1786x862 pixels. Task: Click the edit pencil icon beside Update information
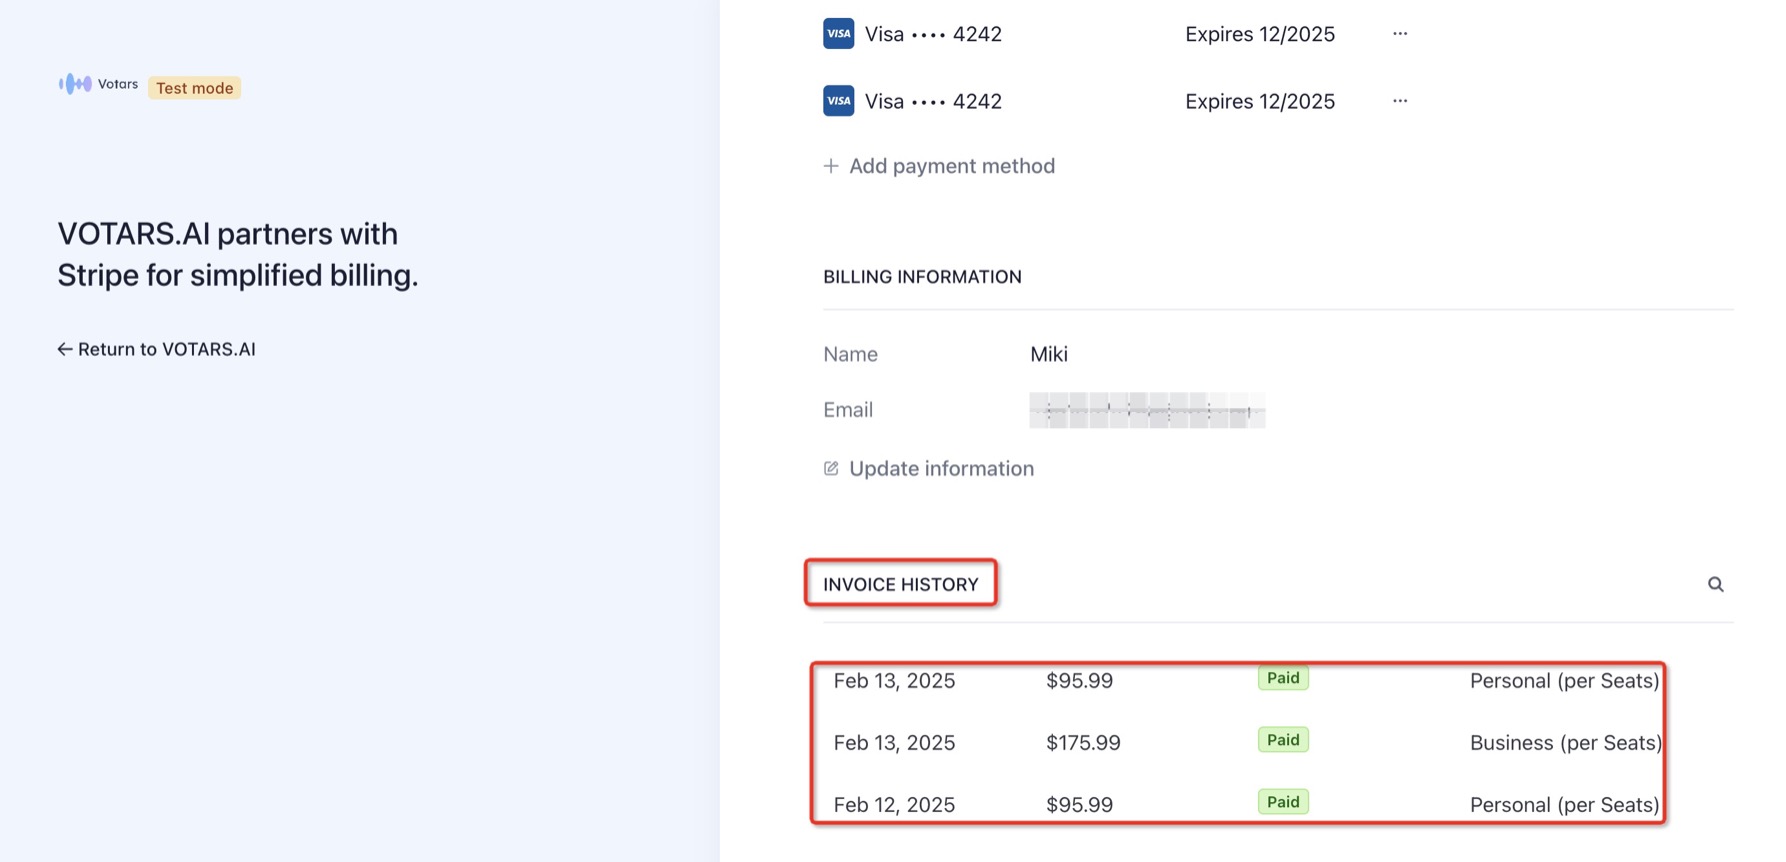(831, 469)
